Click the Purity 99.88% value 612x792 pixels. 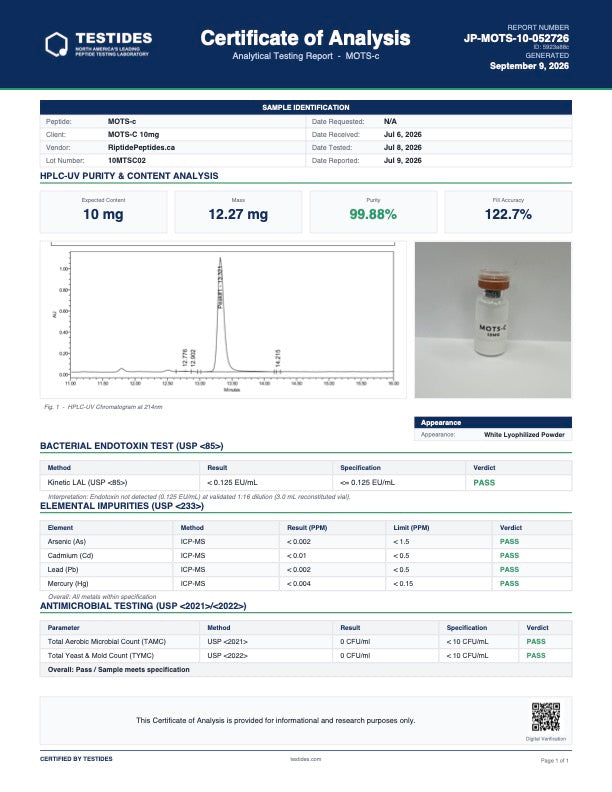tap(373, 214)
